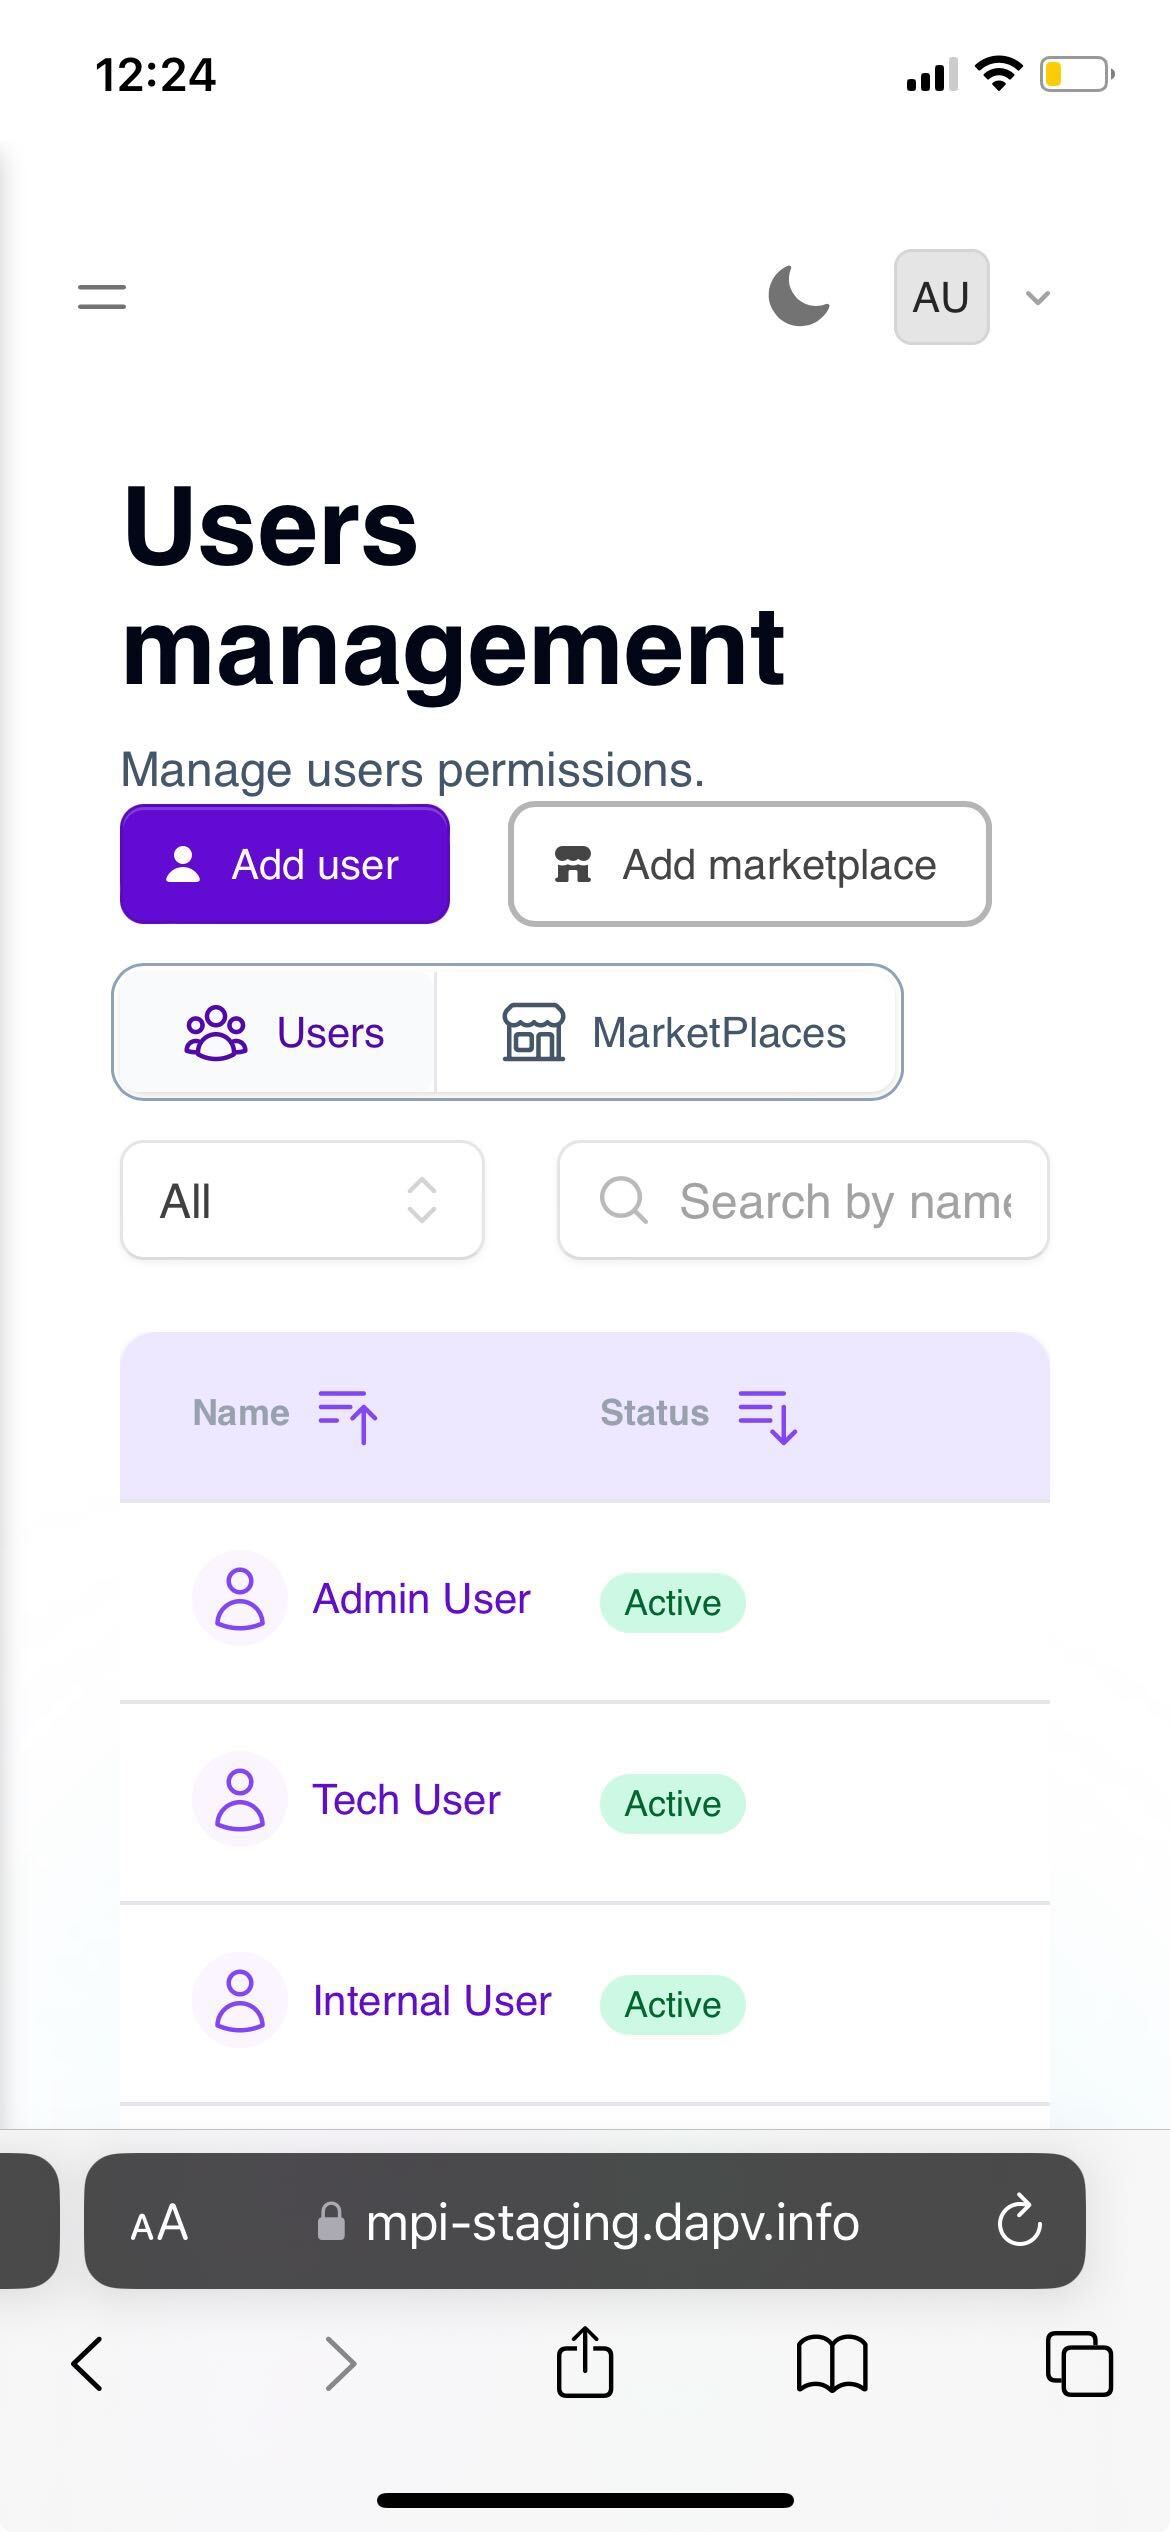1170x2532 pixels.
Task: Toggle dark mode with moon icon
Action: tap(798, 297)
